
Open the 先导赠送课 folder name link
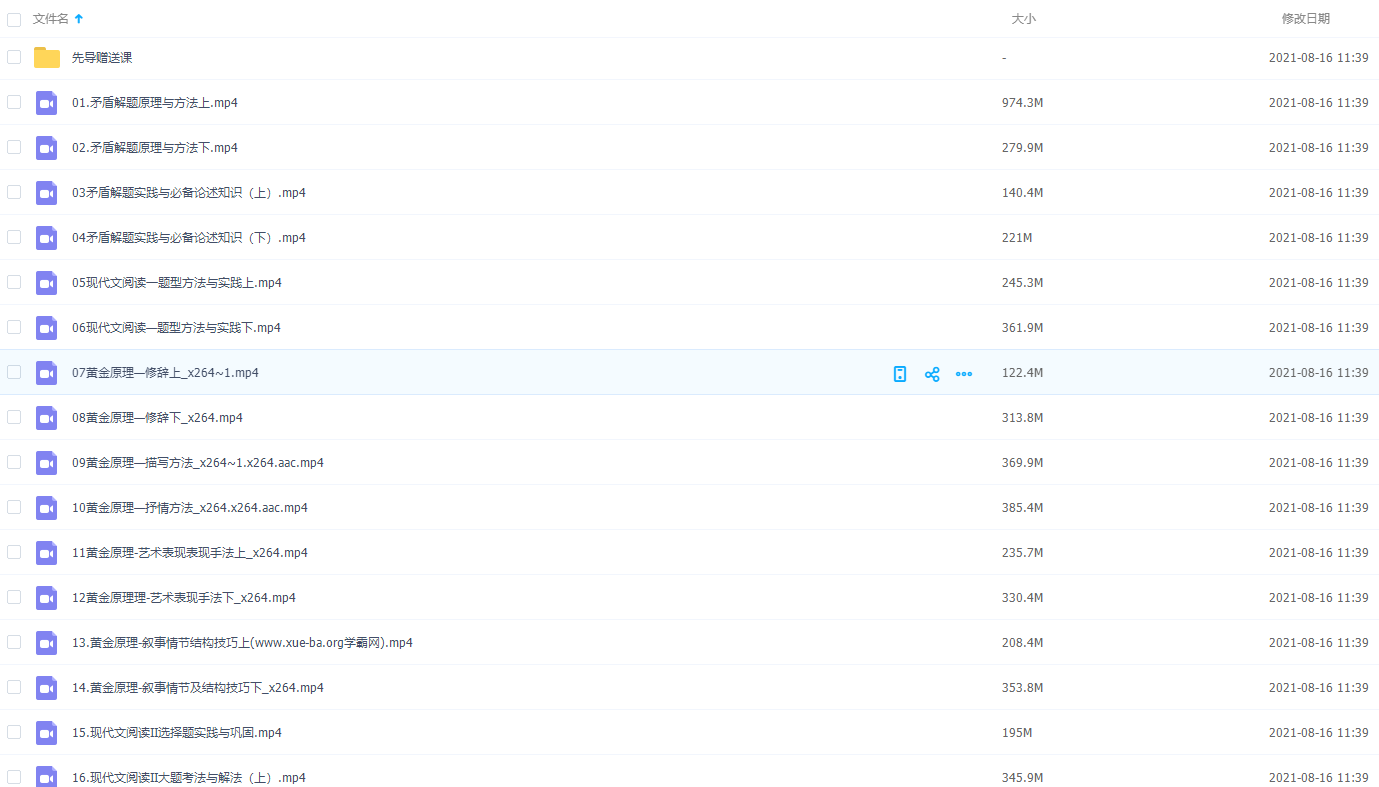[102, 58]
